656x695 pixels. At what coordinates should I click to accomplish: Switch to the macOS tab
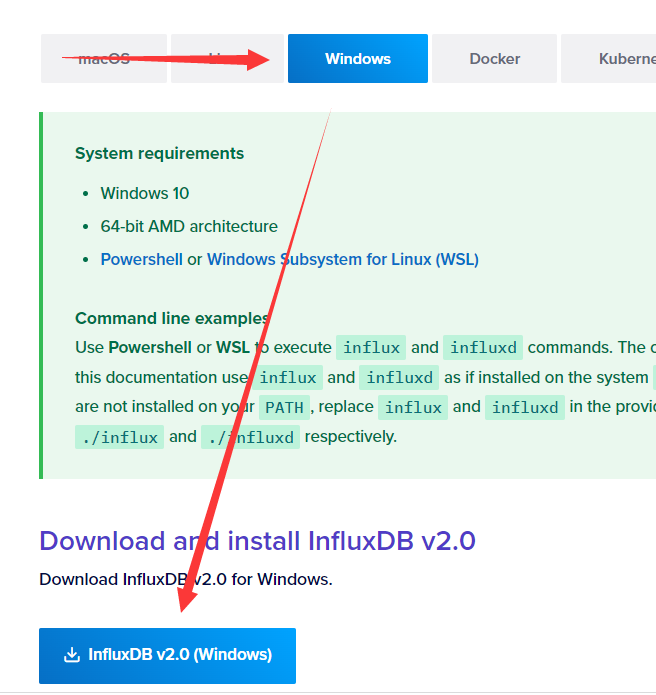point(104,59)
